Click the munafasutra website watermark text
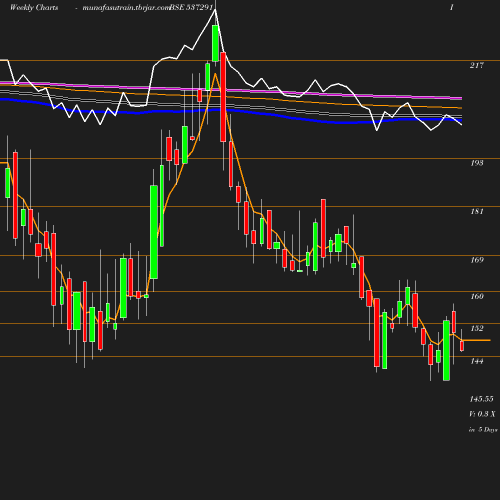This screenshot has height=500, width=500. (126, 7)
